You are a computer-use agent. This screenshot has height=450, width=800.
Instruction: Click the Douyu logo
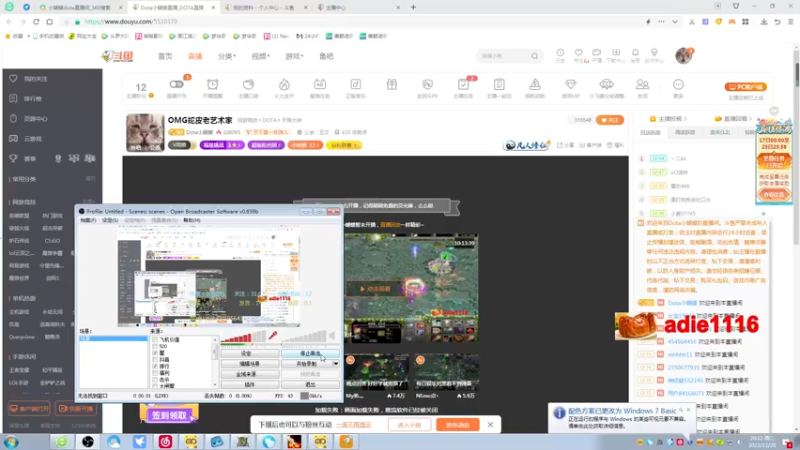tap(118, 56)
